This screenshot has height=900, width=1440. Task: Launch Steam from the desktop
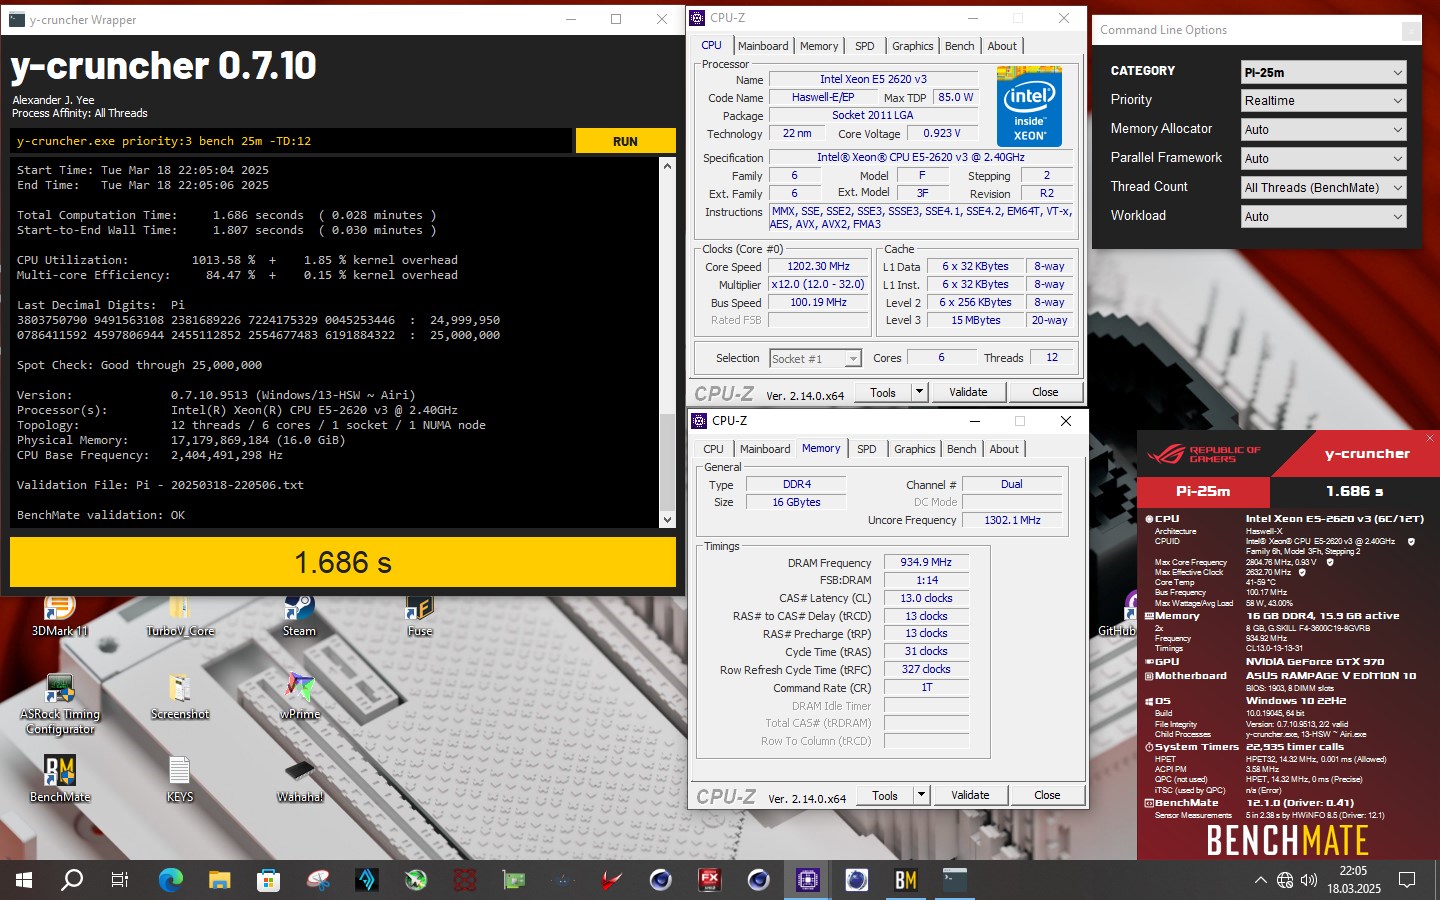coord(299,615)
